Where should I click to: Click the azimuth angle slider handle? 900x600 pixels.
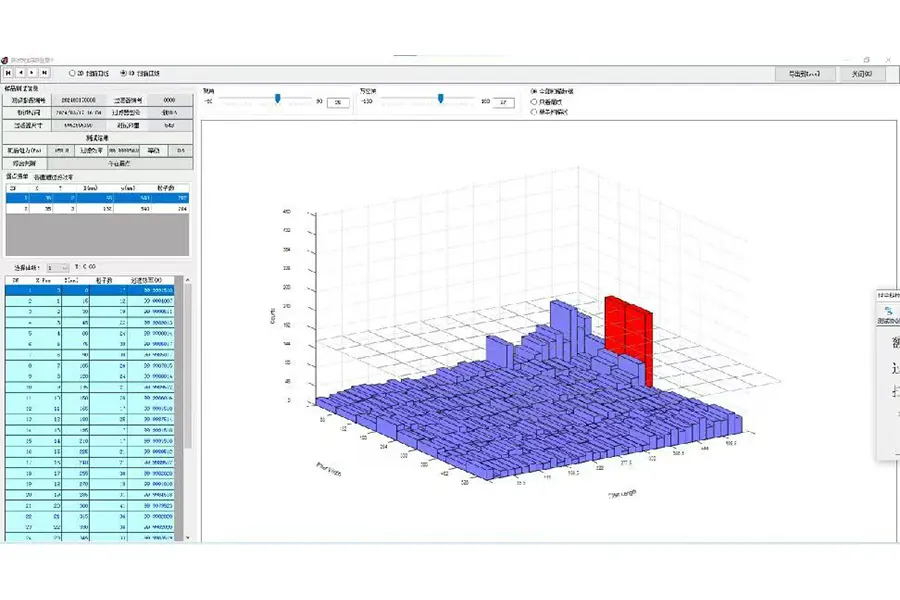[441, 98]
